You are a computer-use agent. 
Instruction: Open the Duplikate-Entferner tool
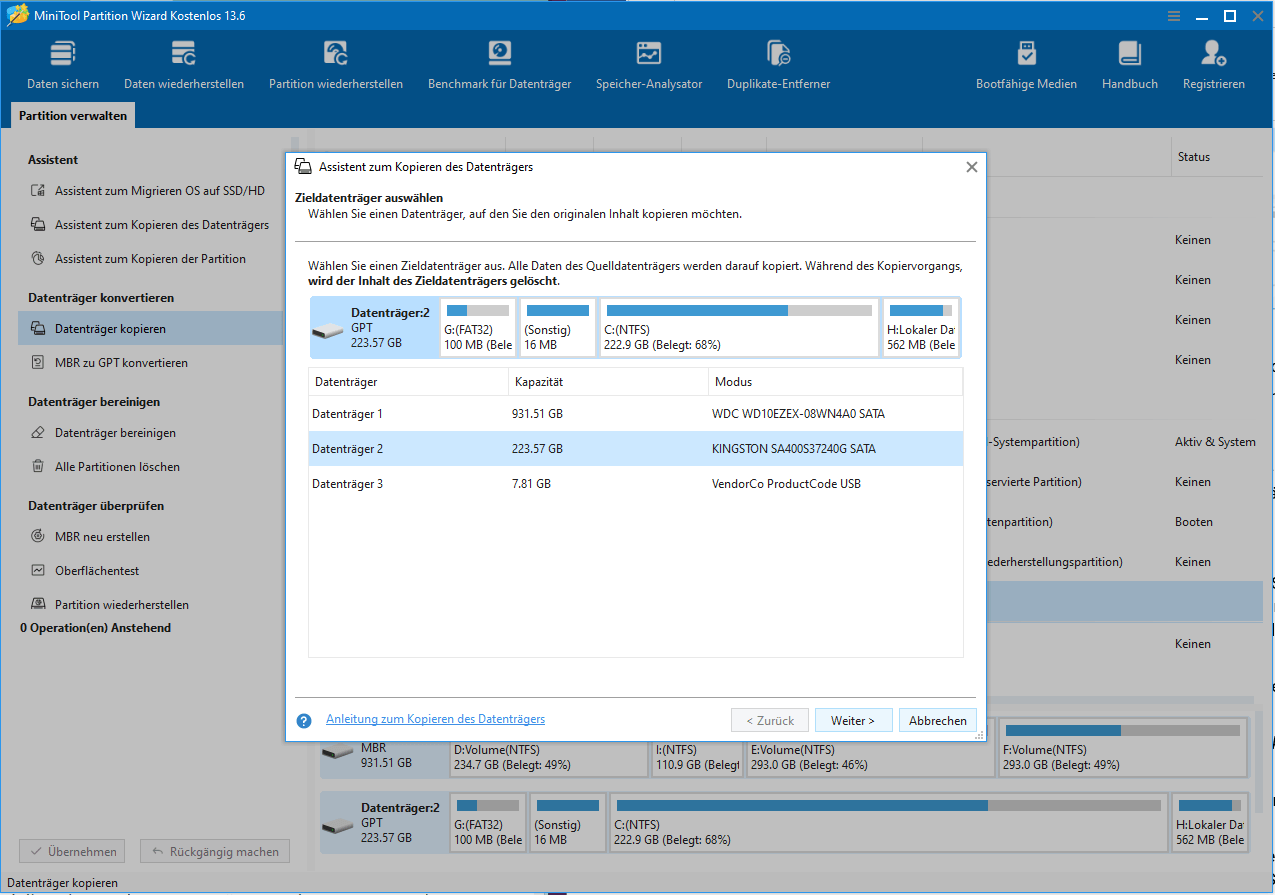(778, 65)
